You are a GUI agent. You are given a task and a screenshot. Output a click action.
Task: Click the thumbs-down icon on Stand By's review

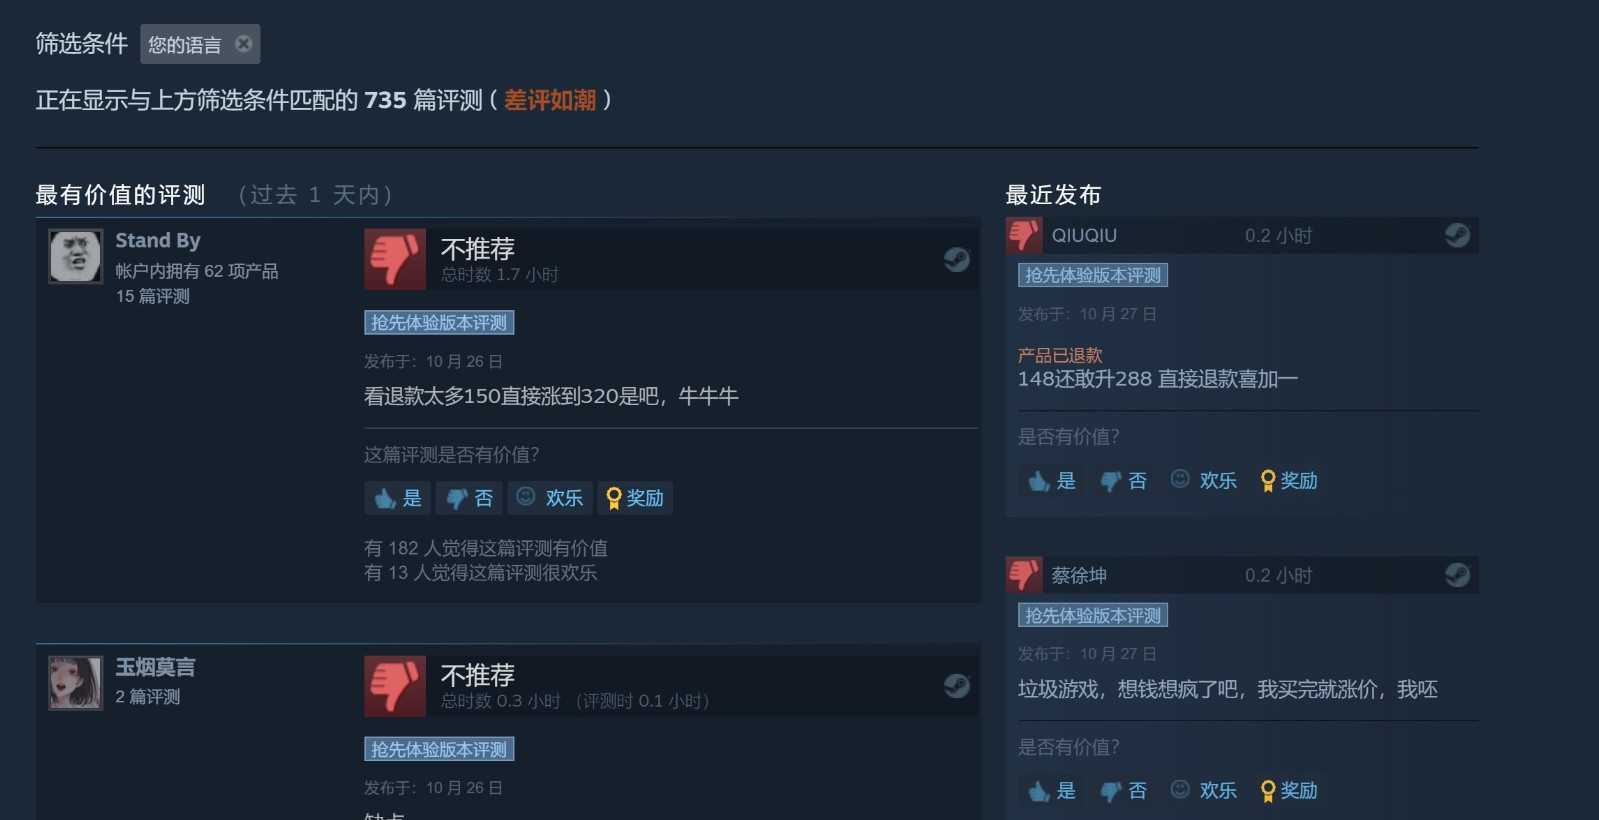(395, 259)
